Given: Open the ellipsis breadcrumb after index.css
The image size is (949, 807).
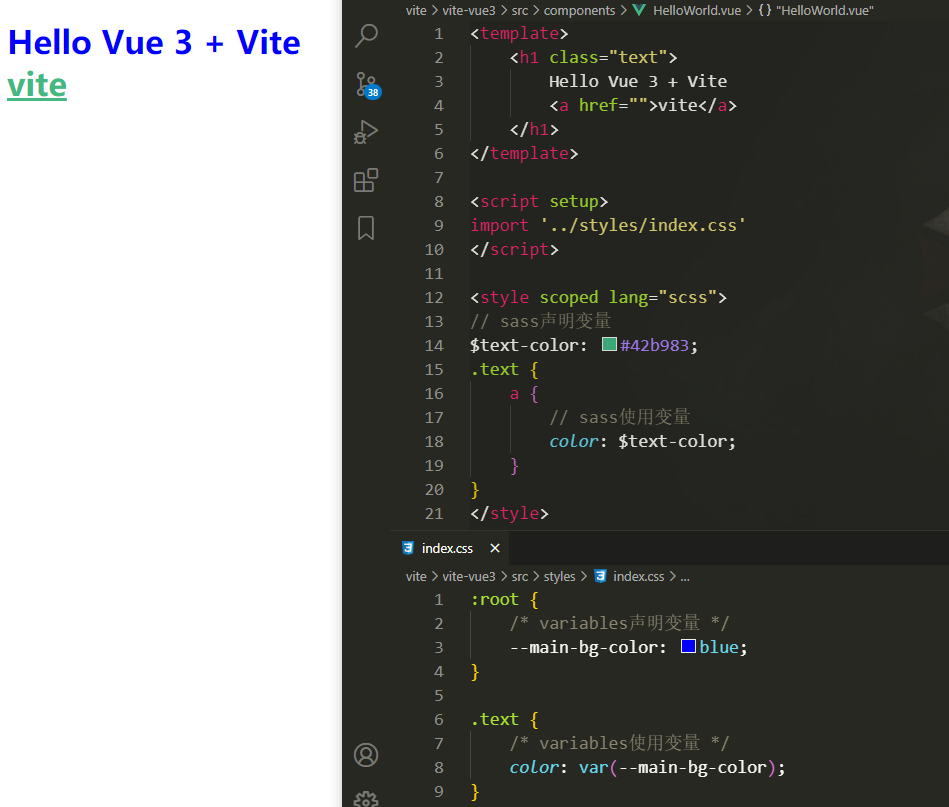Looking at the screenshot, I should [685, 576].
